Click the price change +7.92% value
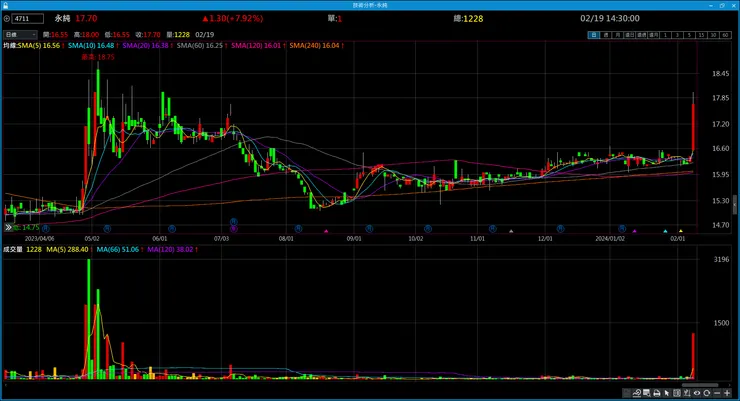This screenshot has height=401, width=740. click(x=232, y=18)
